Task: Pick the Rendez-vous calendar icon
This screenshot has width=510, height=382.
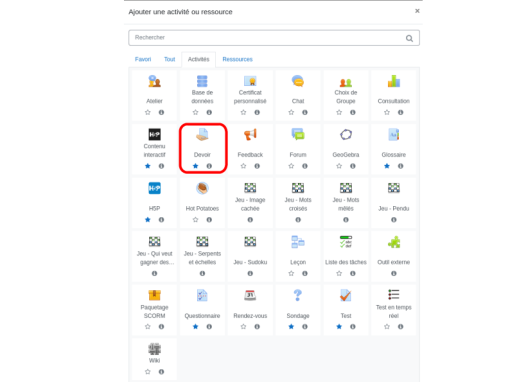Action: [250, 295]
